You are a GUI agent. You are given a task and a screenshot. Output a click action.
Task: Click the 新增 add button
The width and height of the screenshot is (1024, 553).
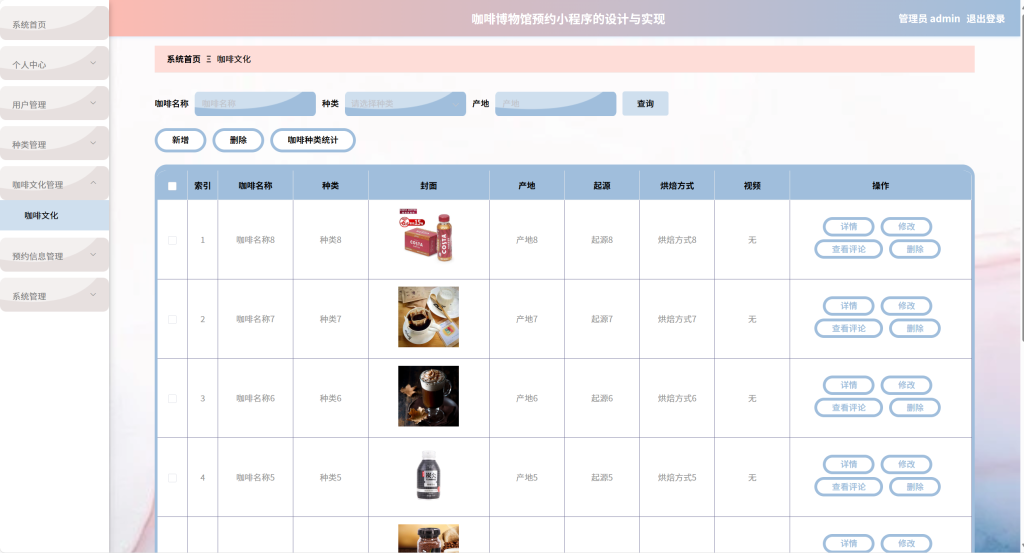[x=180, y=140]
